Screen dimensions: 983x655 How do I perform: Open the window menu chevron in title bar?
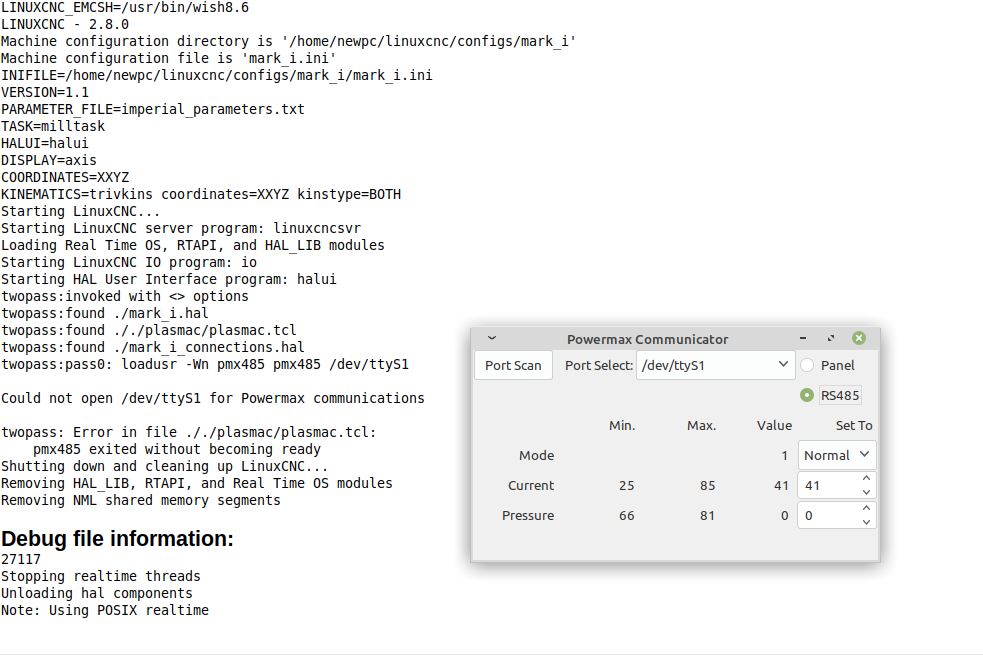492,338
